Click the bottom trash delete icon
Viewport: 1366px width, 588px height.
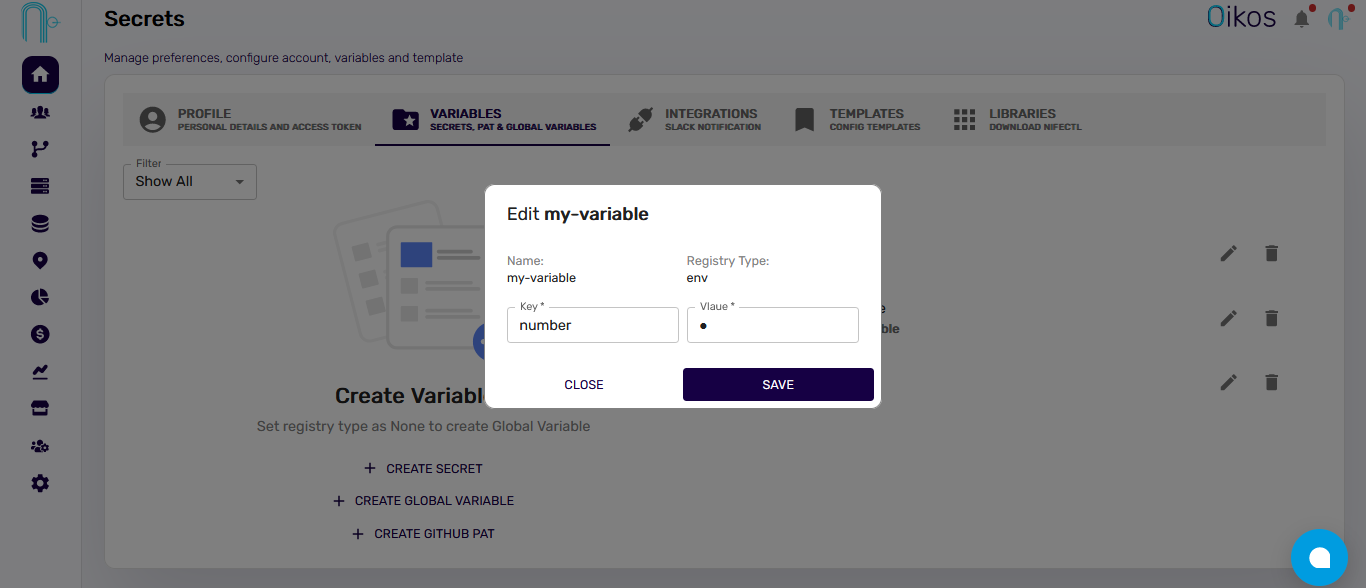(x=1271, y=382)
